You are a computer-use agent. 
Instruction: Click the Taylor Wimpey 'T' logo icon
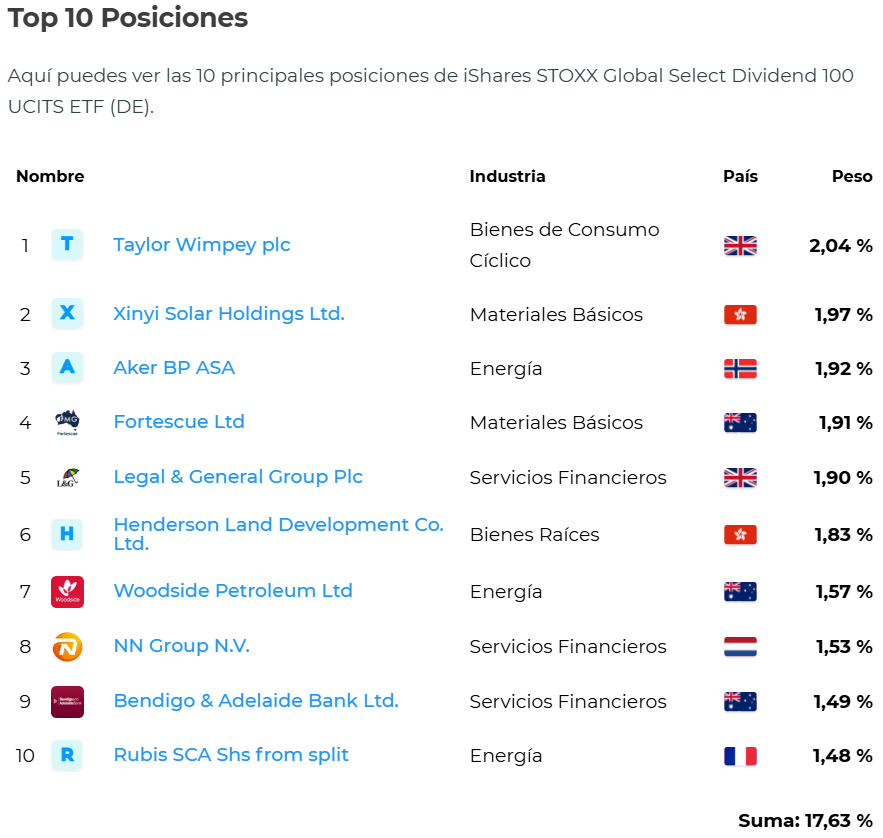click(x=67, y=245)
